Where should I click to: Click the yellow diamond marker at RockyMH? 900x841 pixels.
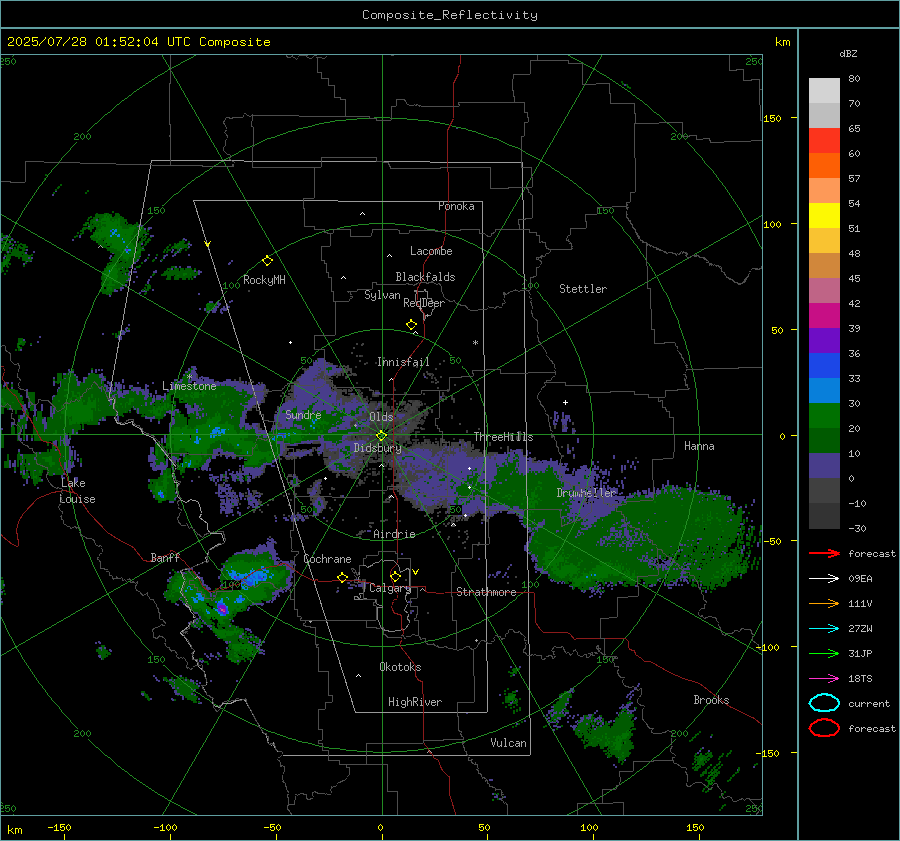pos(267,261)
